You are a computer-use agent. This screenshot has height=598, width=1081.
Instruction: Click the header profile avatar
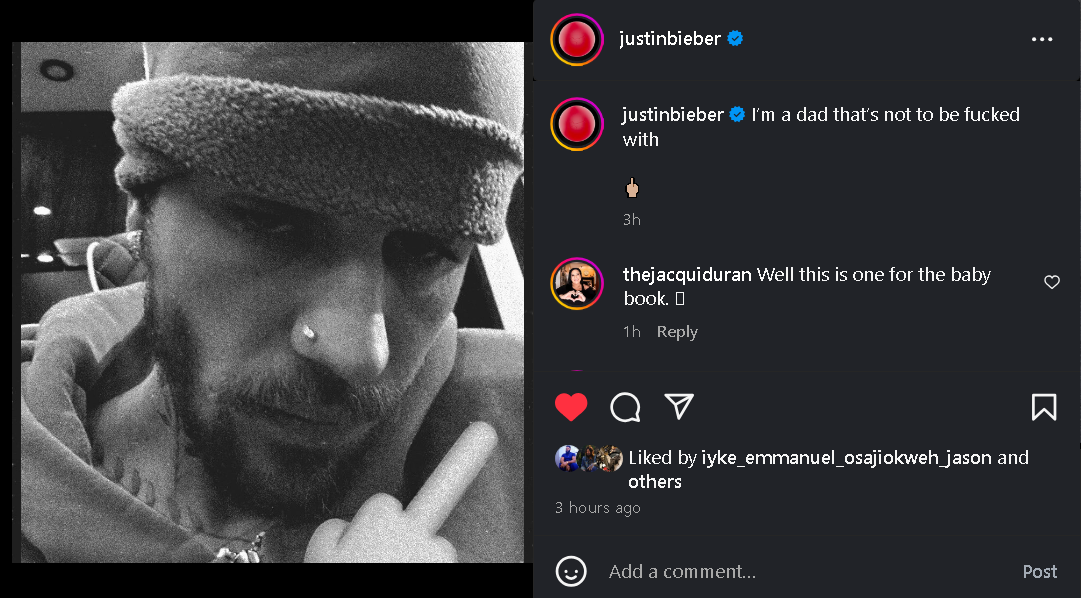(x=577, y=40)
